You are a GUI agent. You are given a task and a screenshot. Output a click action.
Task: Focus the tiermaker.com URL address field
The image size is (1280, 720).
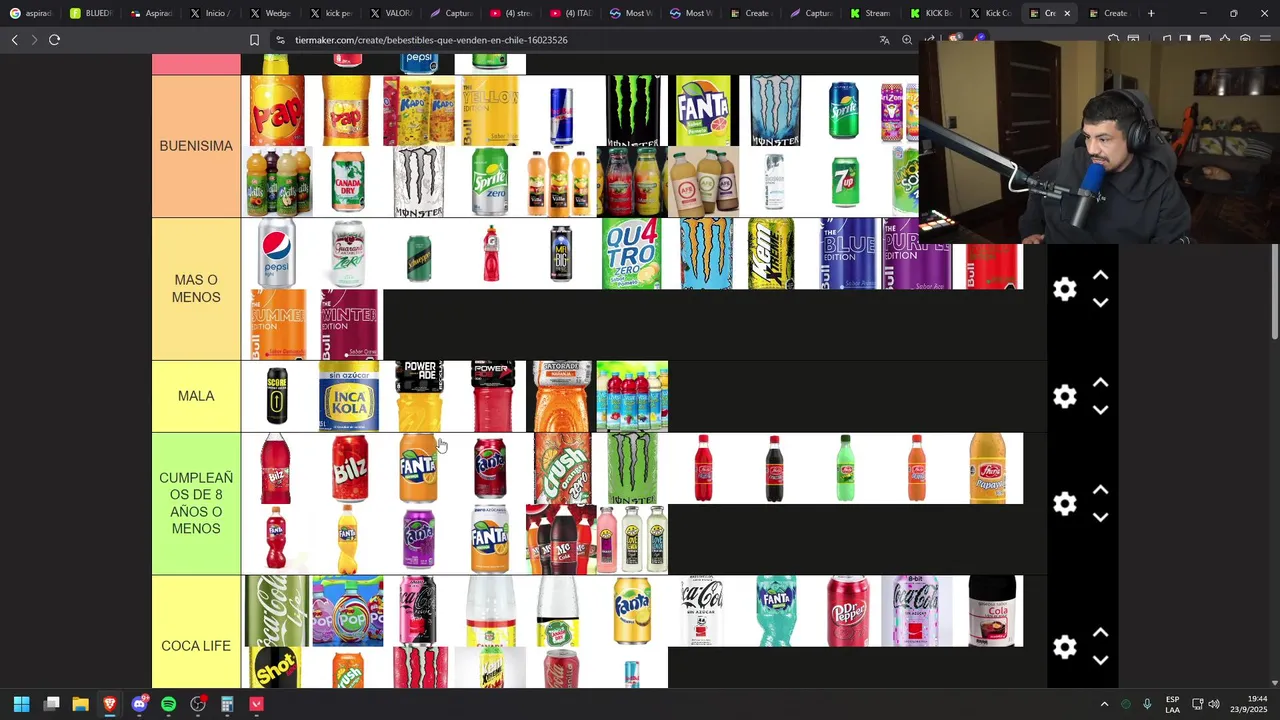tap(431, 40)
